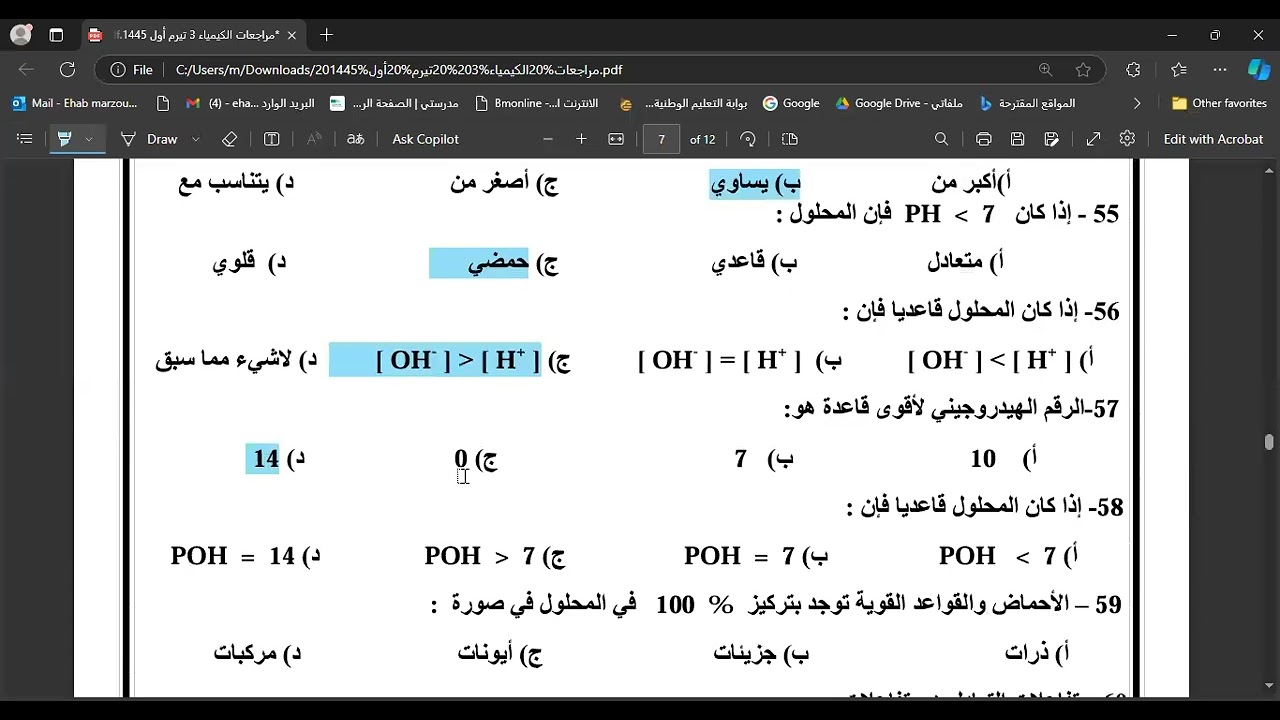
Task: Toggle the Page view icon
Action: pyautogui.click(x=790, y=139)
